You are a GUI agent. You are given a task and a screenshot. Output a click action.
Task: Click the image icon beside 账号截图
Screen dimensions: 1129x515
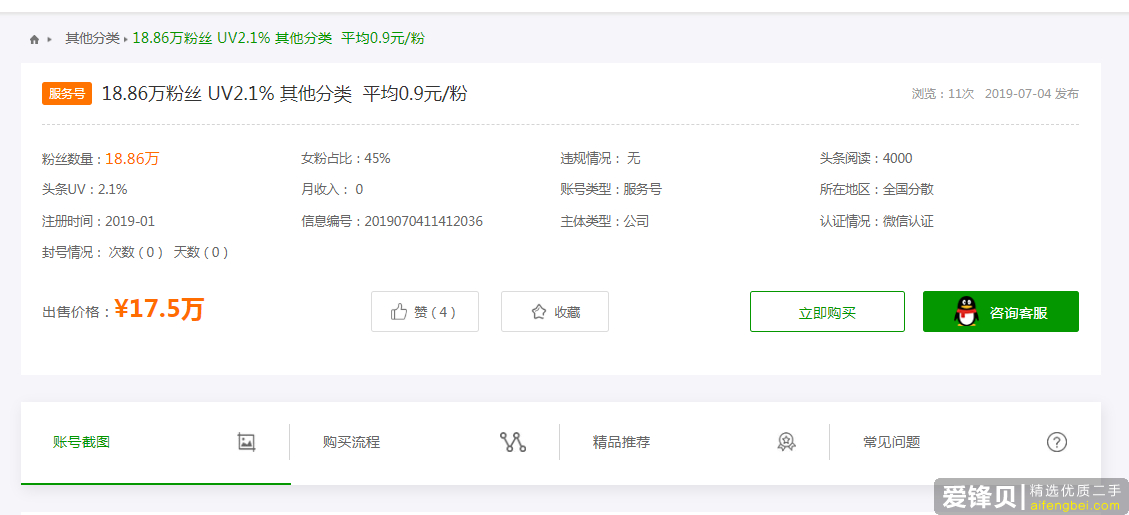point(247,442)
